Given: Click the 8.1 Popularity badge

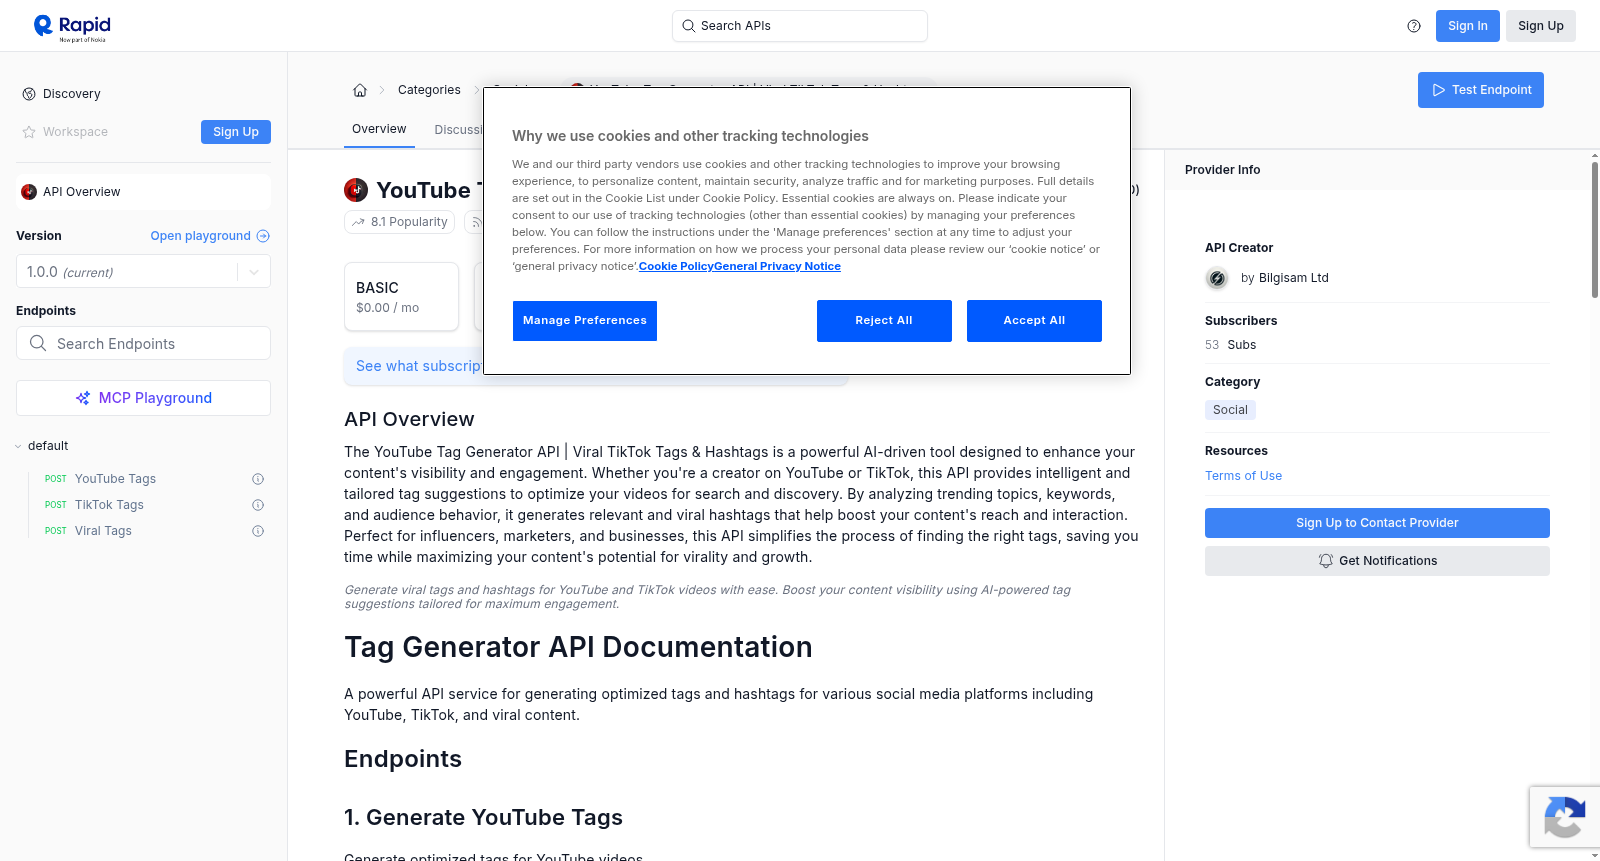Looking at the screenshot, I should pos(400,222).
